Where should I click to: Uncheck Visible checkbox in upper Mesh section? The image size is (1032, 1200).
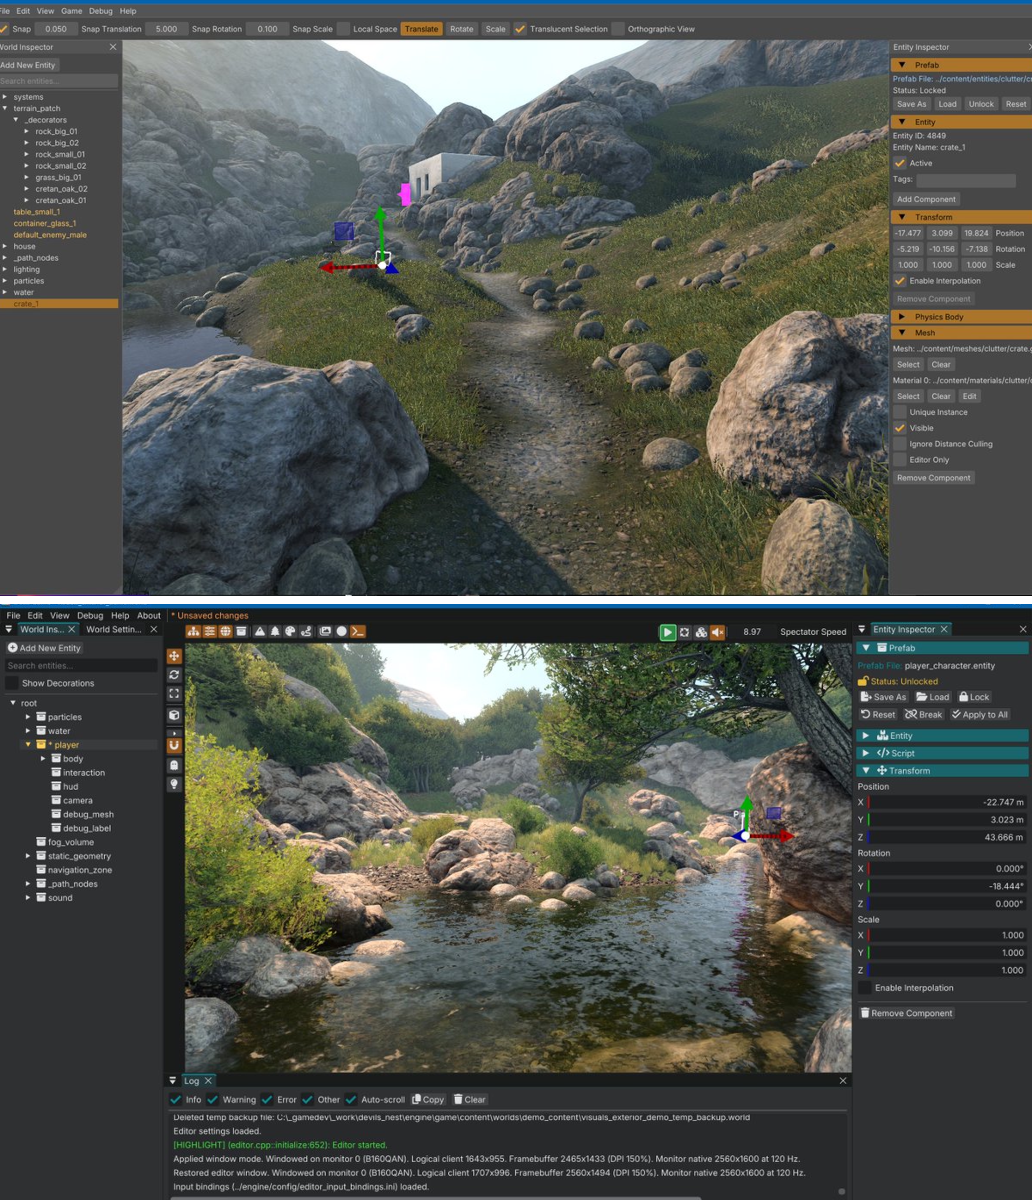pos(900,428)
